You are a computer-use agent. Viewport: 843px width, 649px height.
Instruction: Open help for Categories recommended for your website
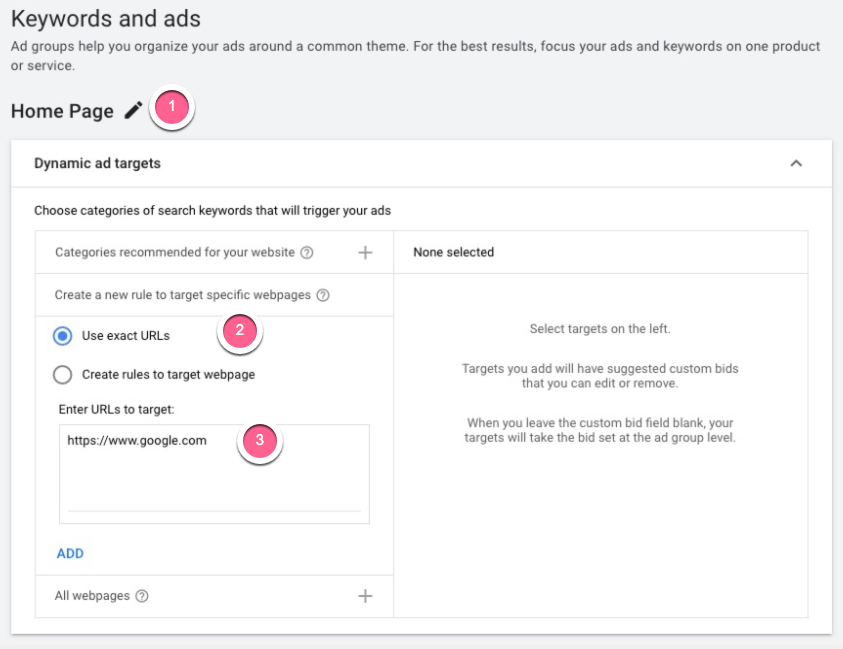[307, 253]
